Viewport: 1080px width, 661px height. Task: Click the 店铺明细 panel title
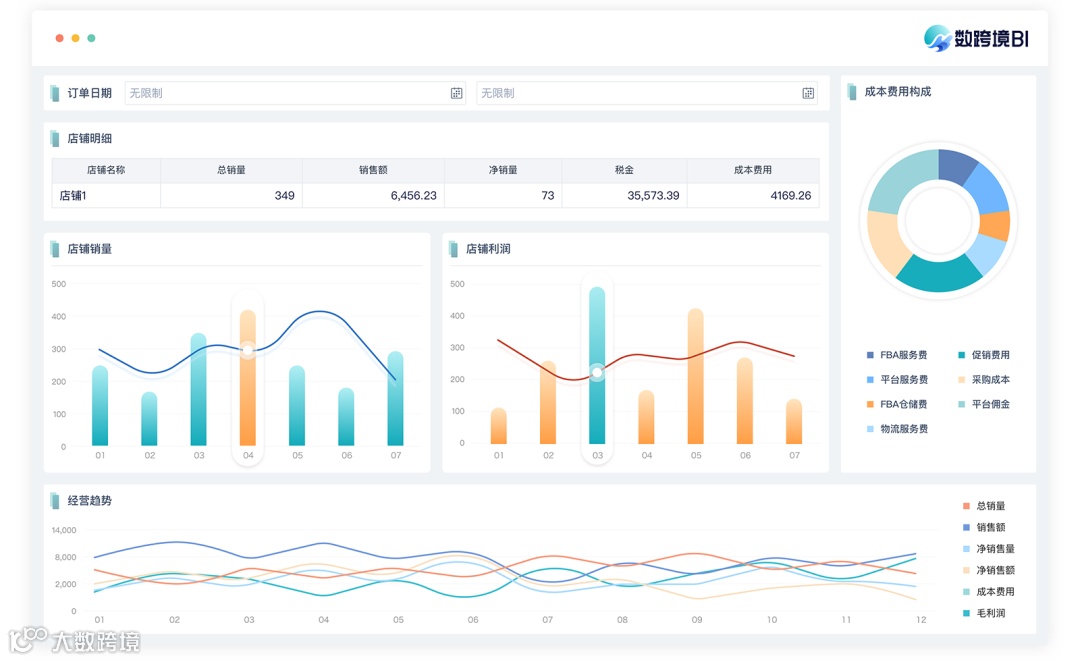click(x=90, y=138)
